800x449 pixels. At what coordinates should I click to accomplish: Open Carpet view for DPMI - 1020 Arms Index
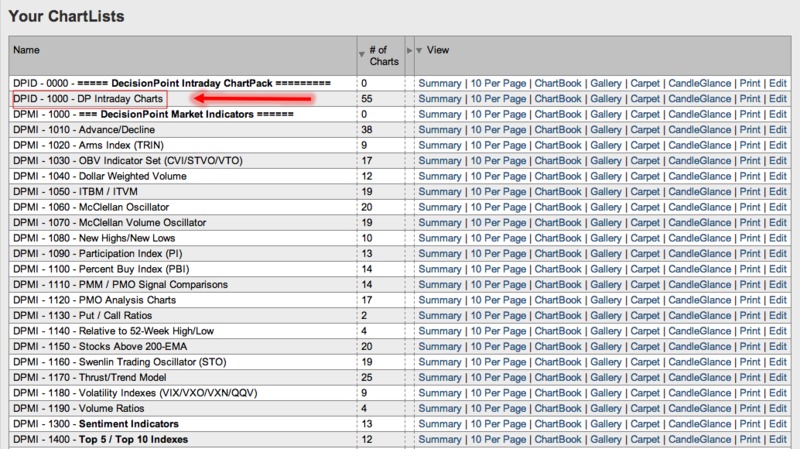645,145
